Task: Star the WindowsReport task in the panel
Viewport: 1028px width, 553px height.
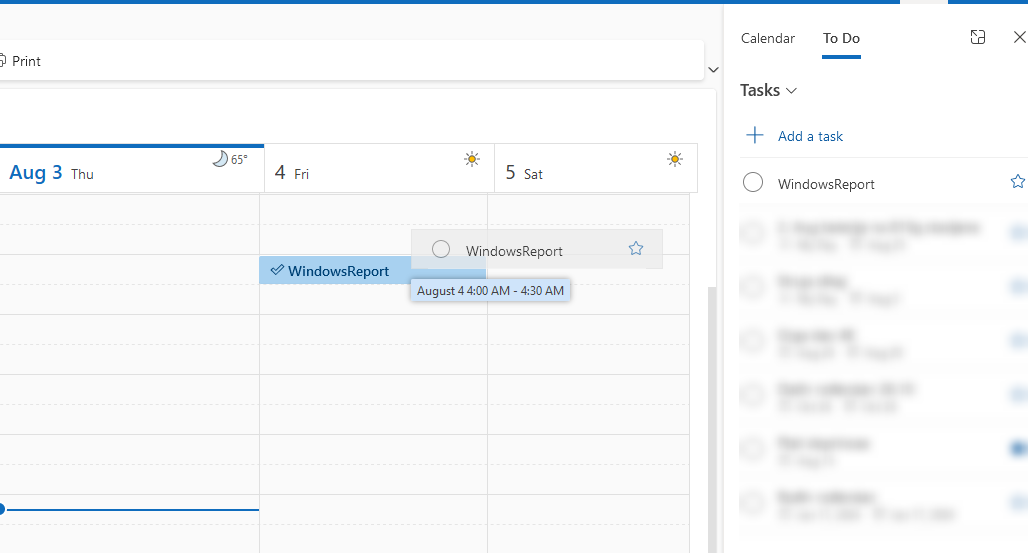Action: (1018, 182)
